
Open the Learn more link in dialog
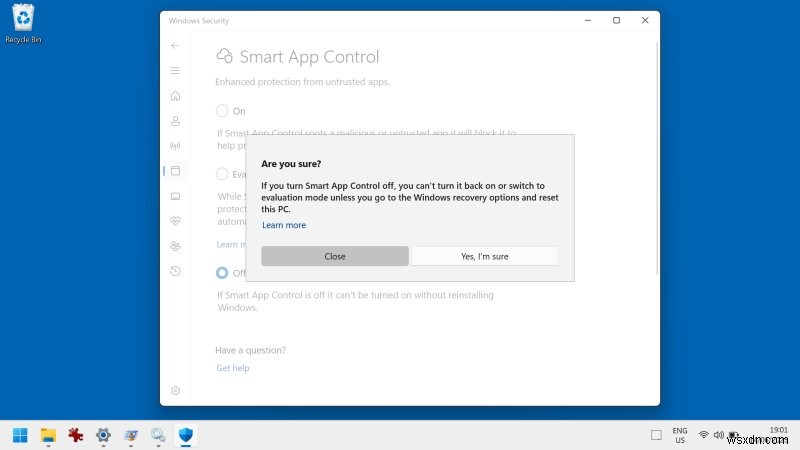pyautogui.click(x=284, y=225)
